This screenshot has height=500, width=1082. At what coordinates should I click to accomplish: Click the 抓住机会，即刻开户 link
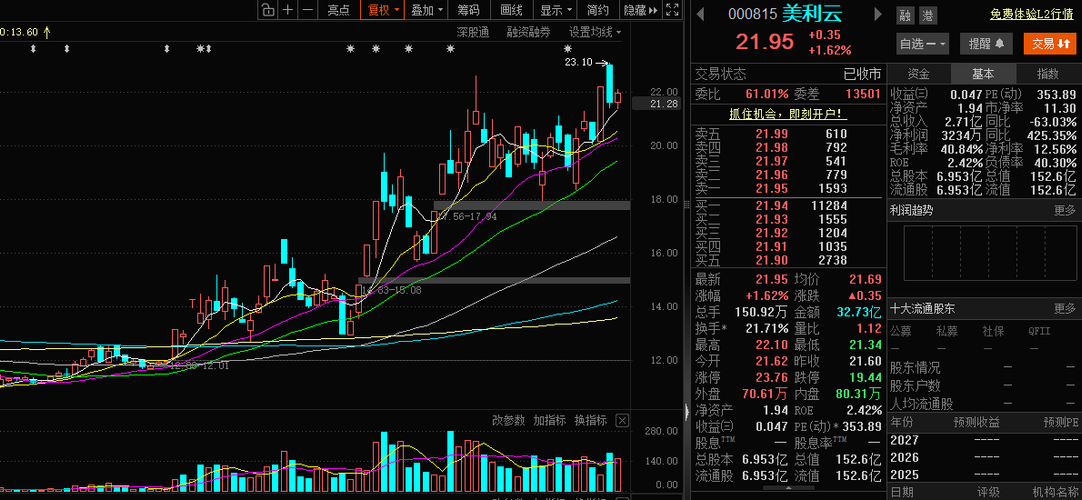coord(789,113)
